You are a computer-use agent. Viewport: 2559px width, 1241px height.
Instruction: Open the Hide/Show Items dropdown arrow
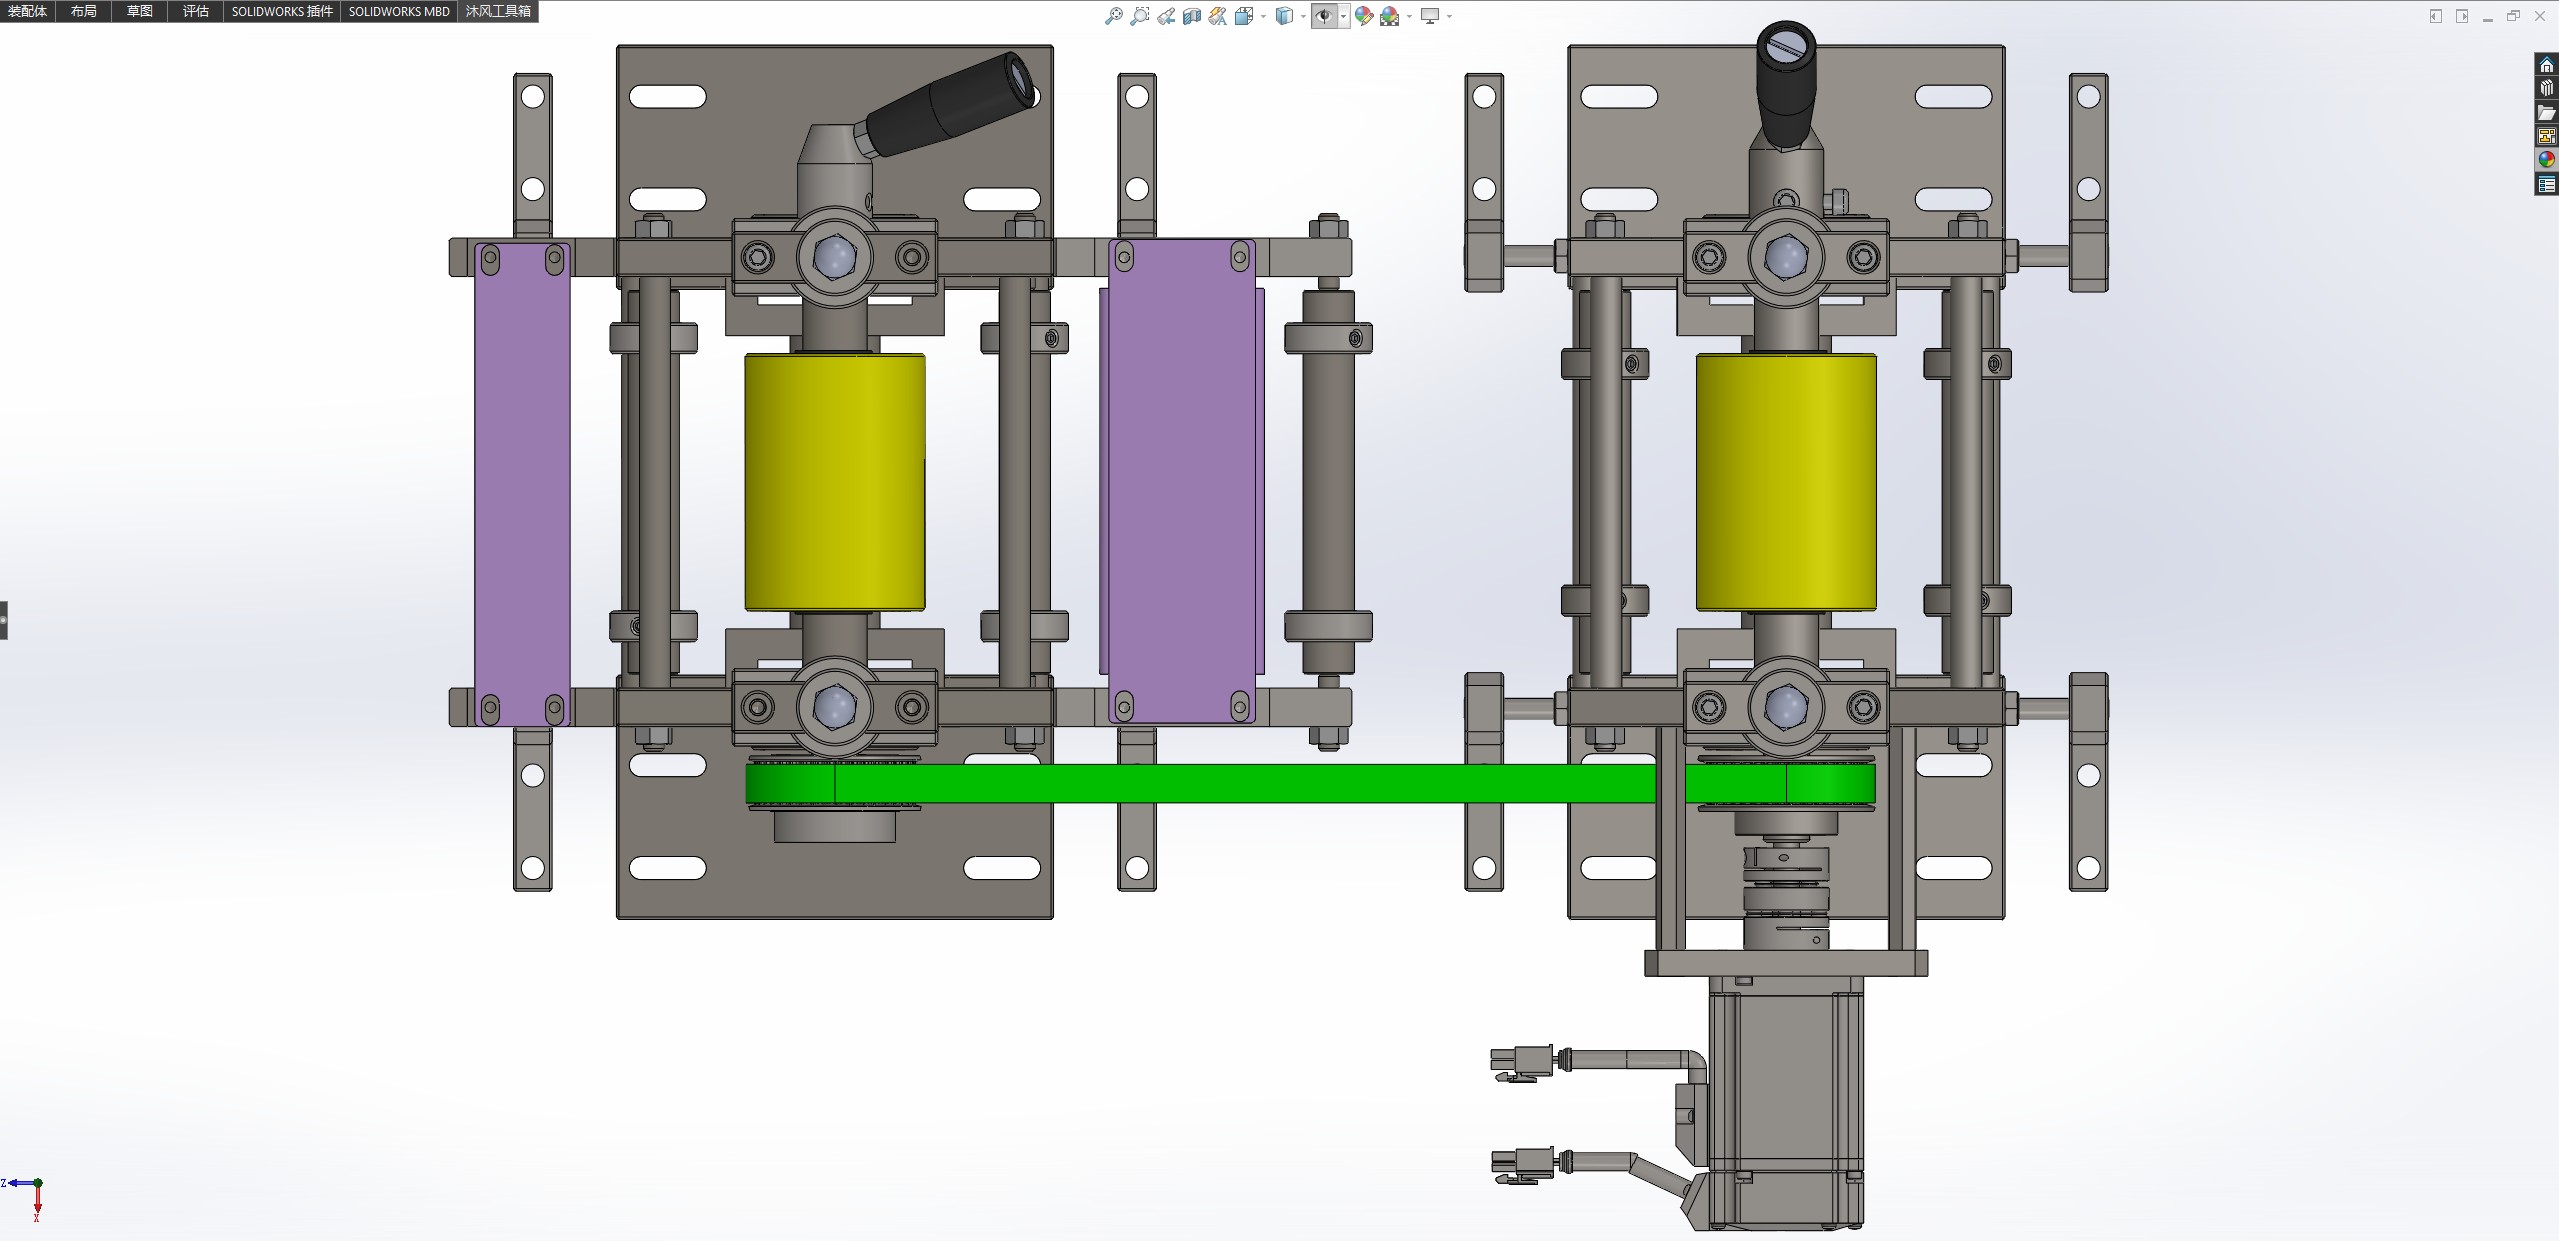[x=1343, y=16]
